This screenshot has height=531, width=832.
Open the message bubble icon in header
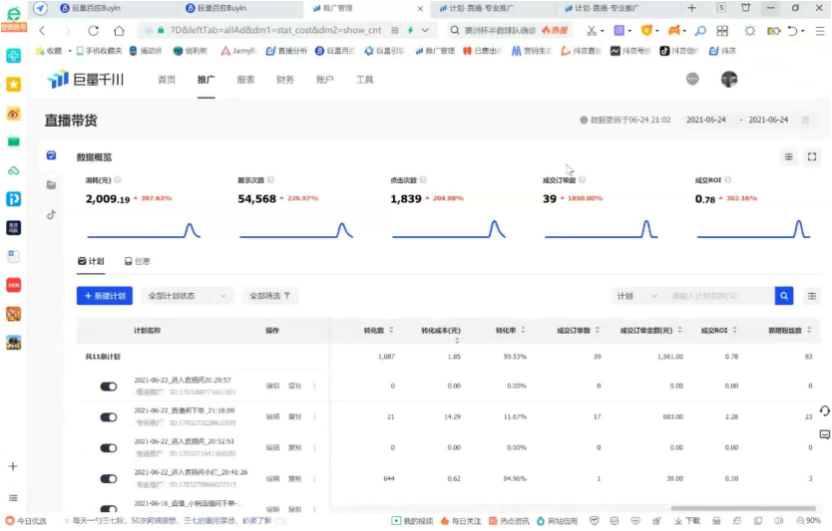(692, 79)
